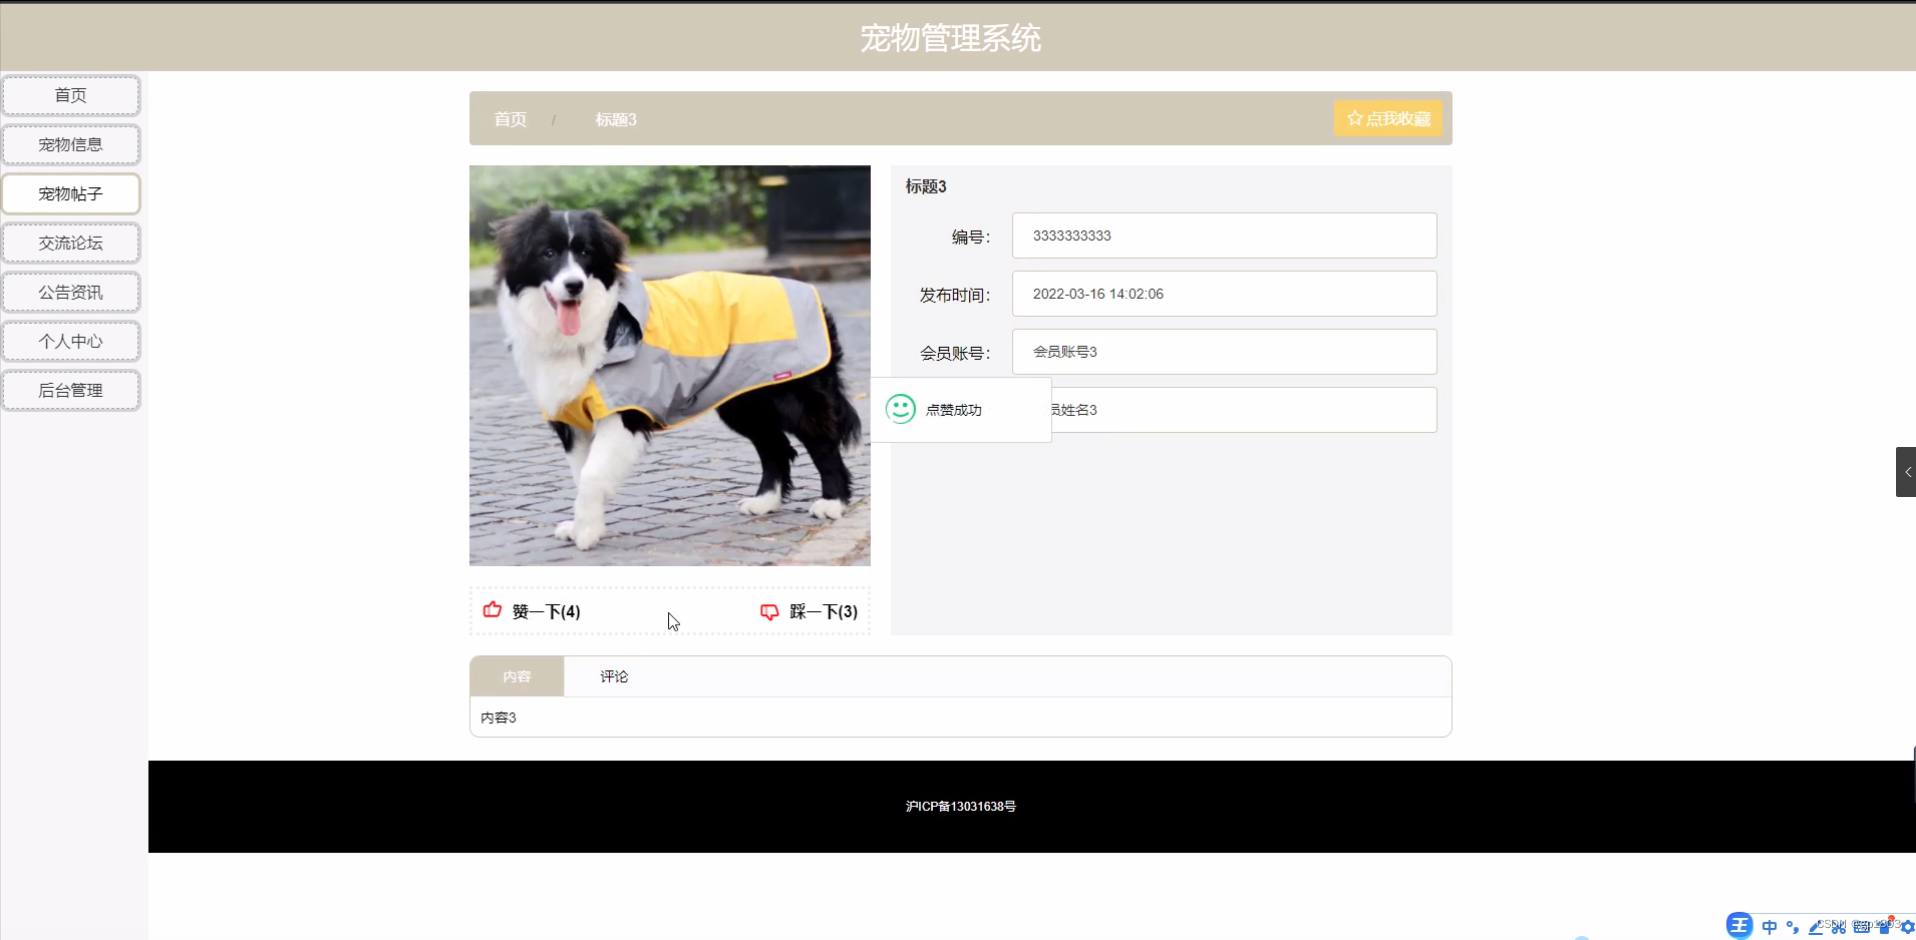Click the star icon on the collect button

1355,118
